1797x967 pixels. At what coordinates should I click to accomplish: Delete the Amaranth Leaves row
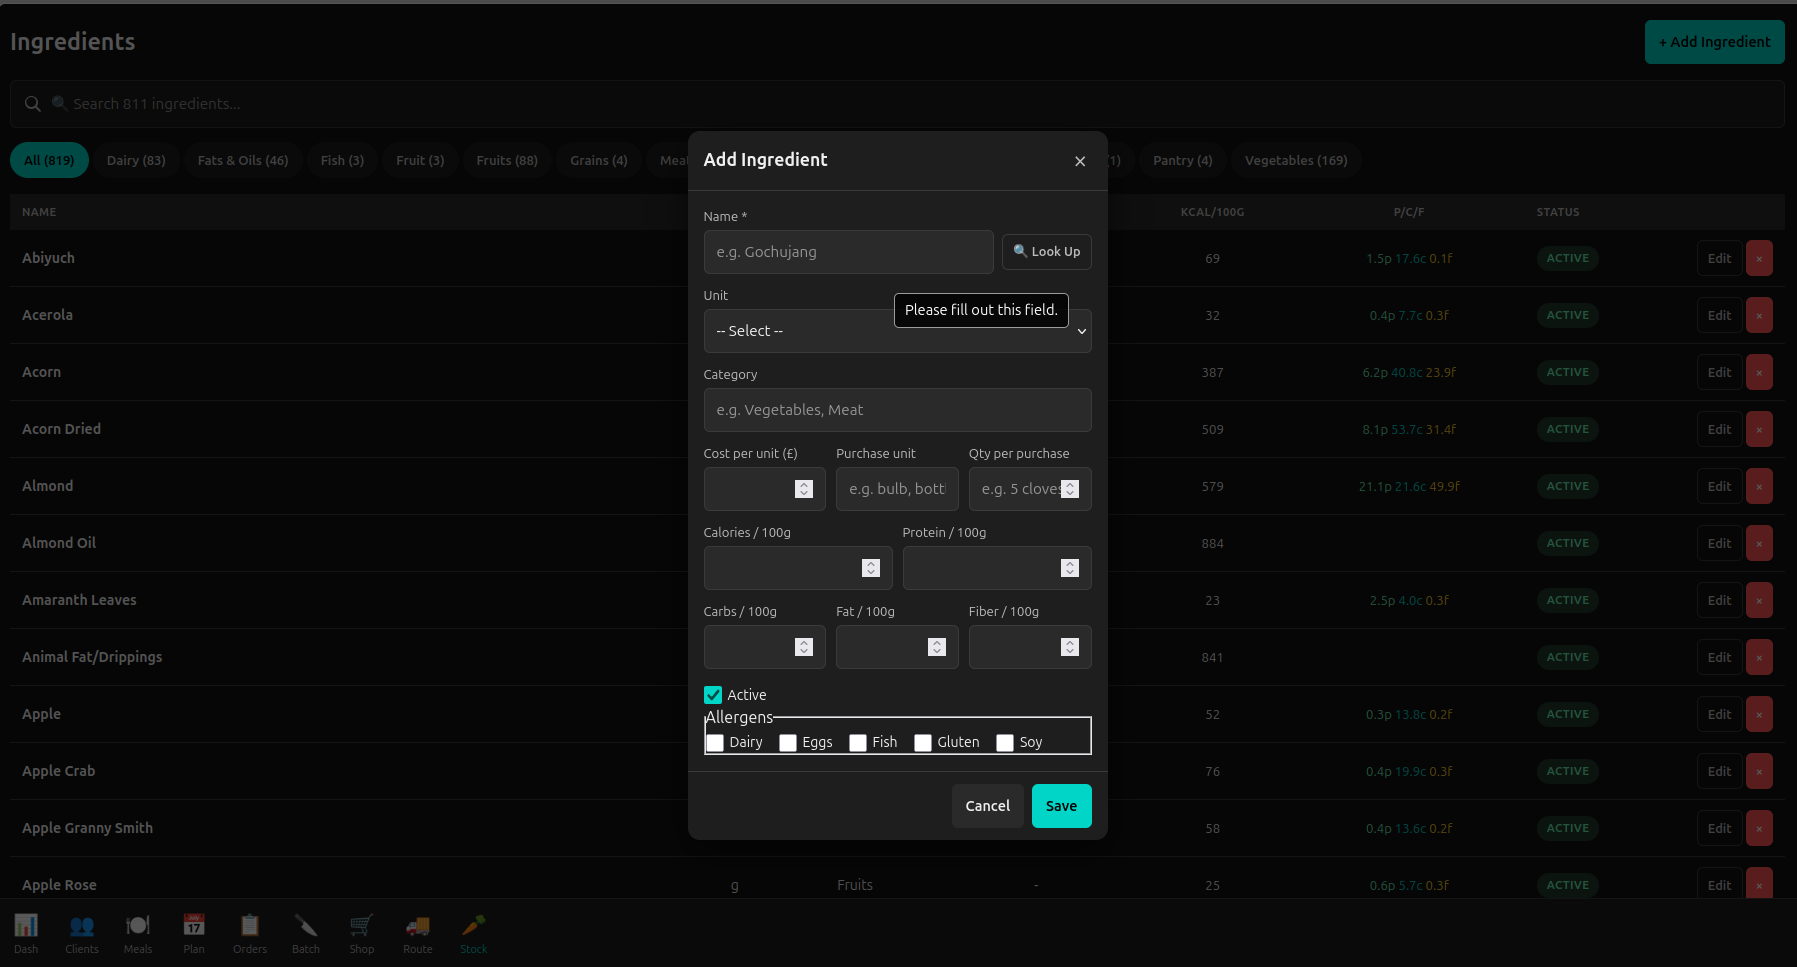pos(1759,600)
